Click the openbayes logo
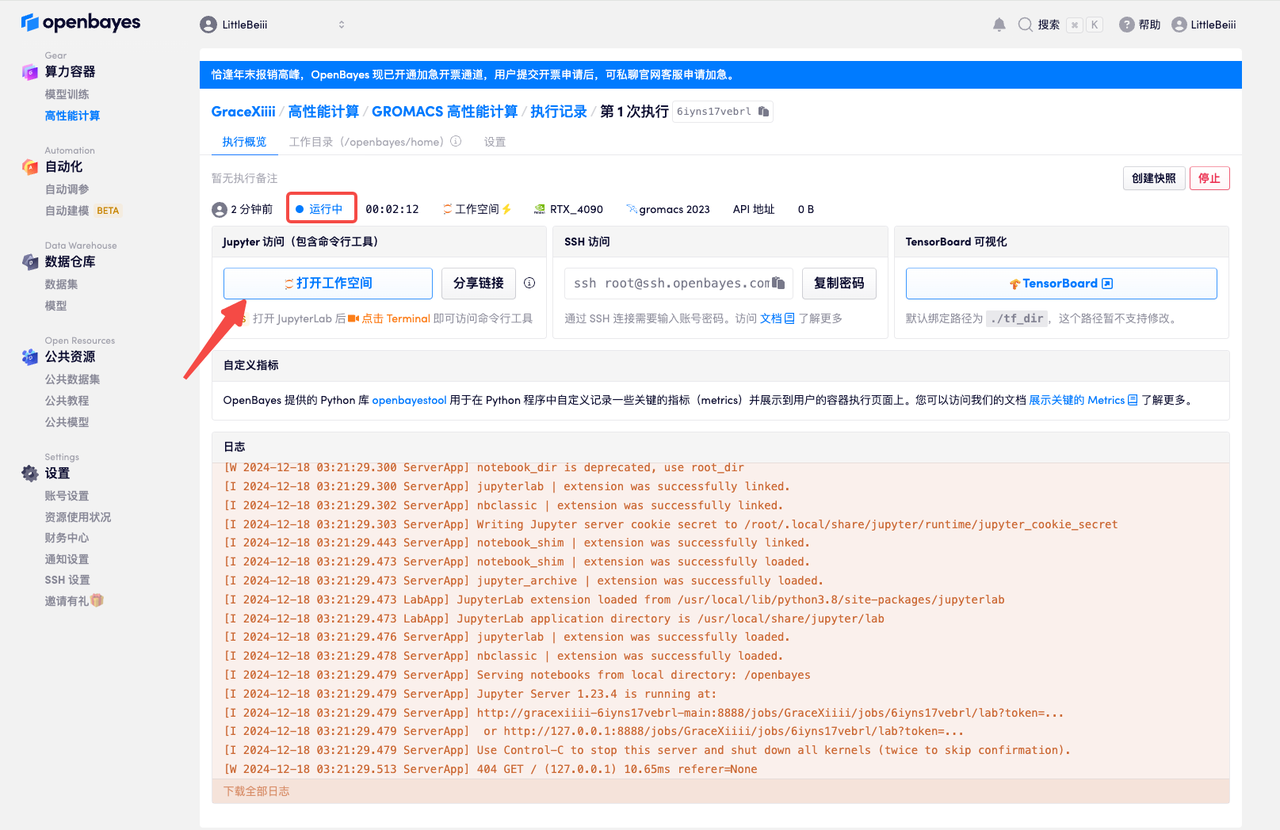 (x=81, y=23)
